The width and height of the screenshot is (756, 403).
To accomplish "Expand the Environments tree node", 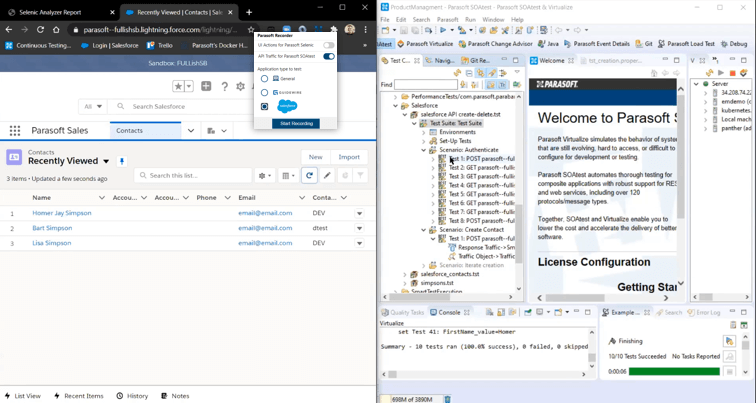I will pyautogui.click(x=424, y=132).
